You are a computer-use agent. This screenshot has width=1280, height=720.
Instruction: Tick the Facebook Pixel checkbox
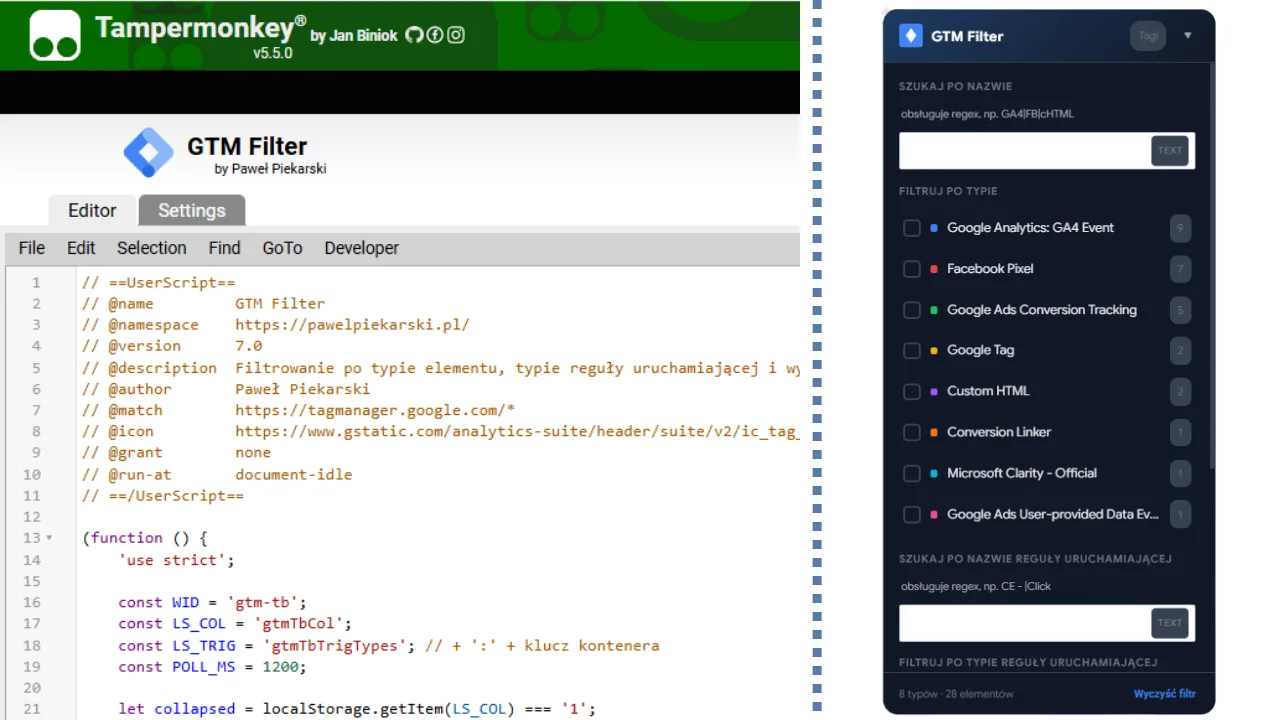tap(912, 269)
